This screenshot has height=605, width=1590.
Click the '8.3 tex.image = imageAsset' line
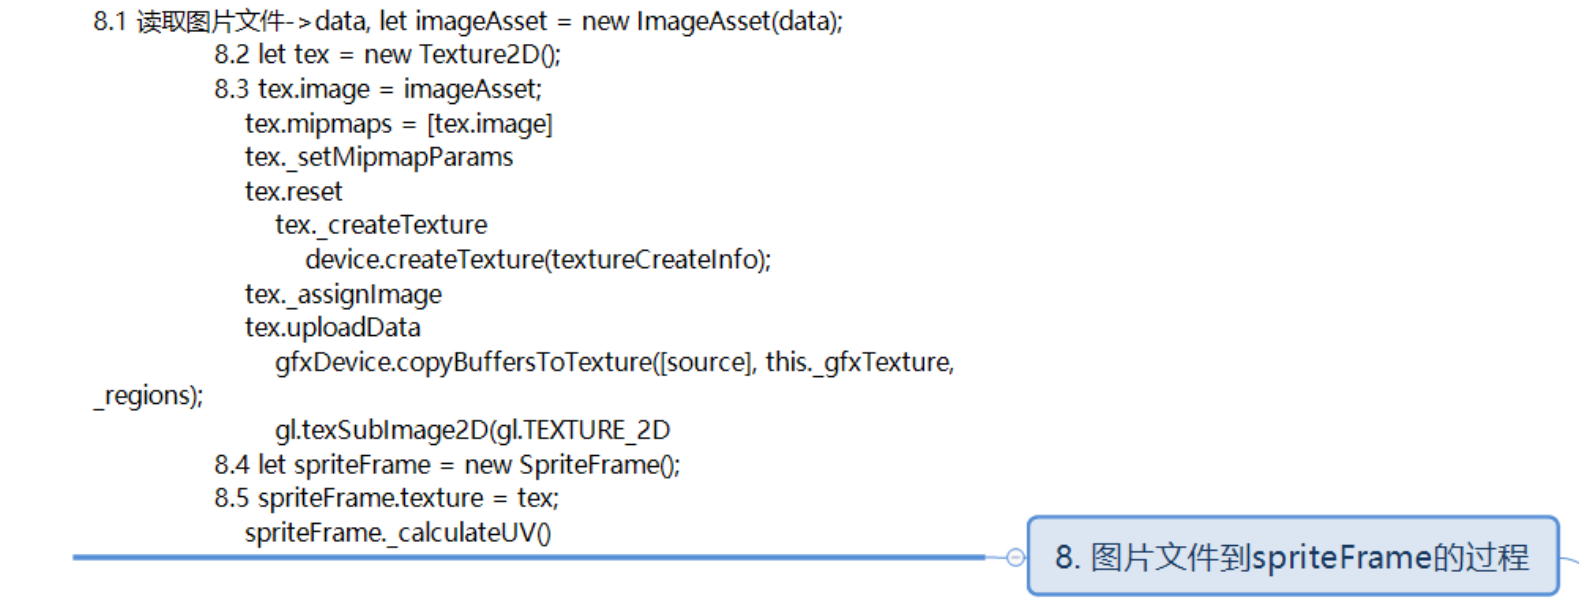pyautogui.click(x=378, y=89)
